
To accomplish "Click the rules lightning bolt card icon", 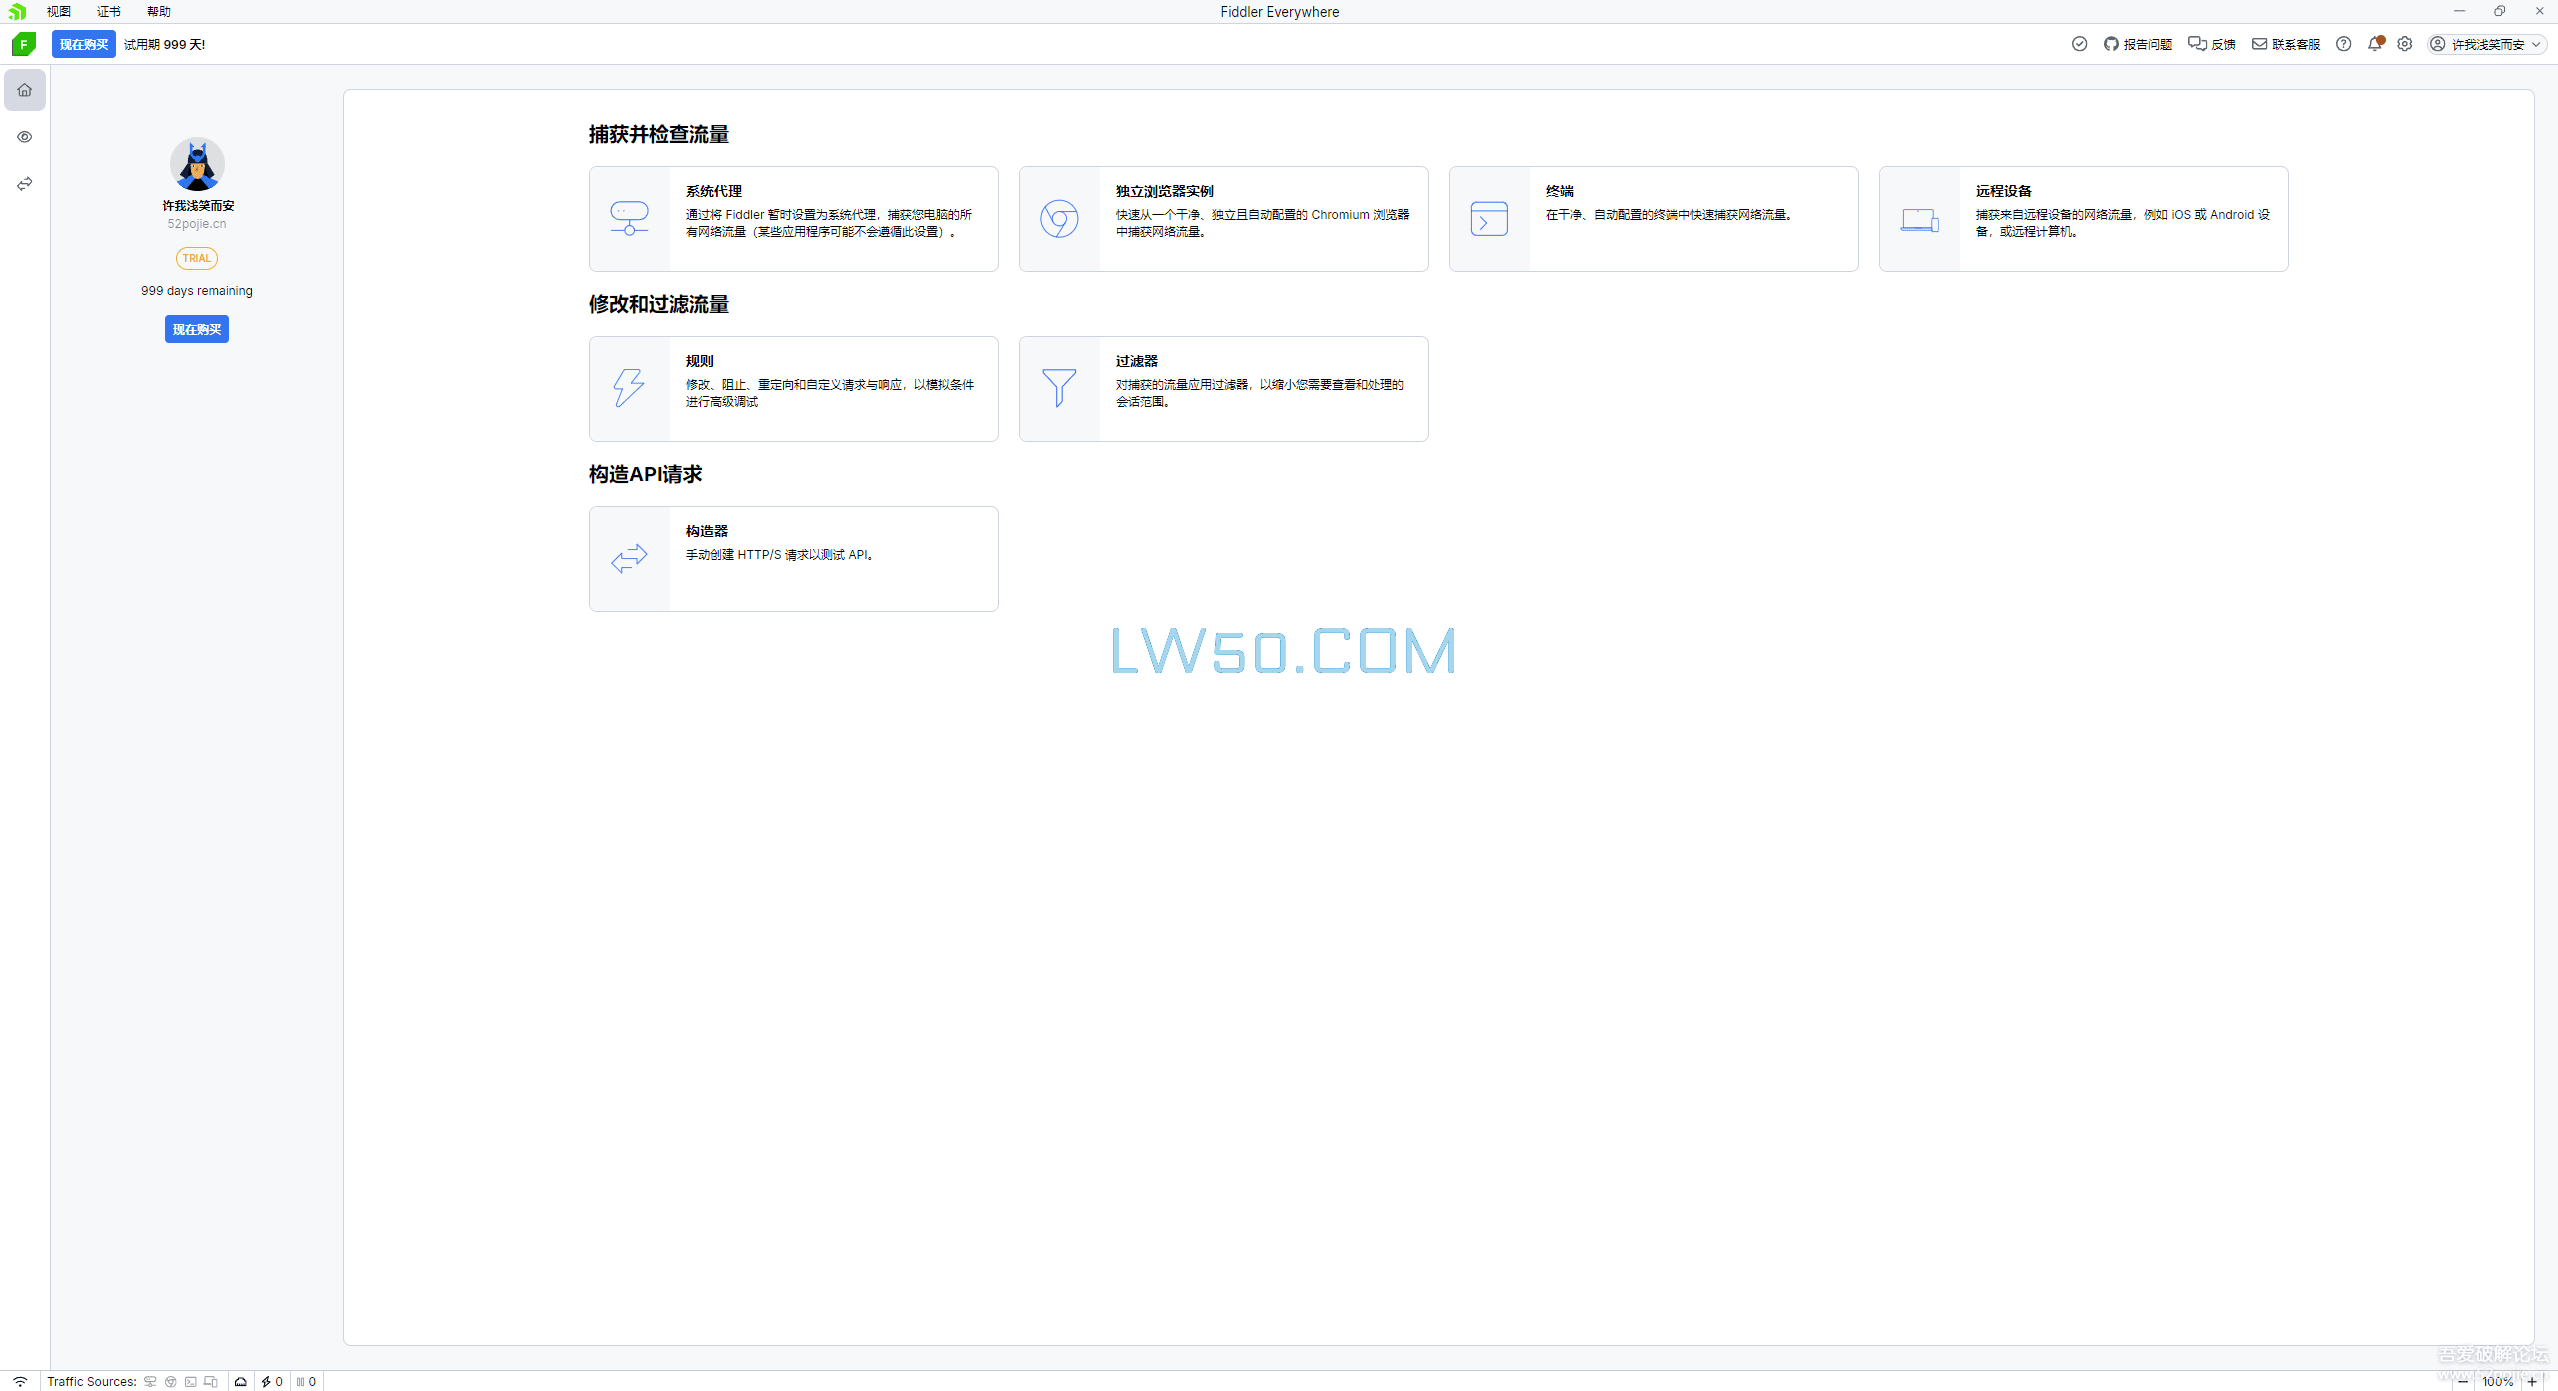I will [x=629, y=388].
